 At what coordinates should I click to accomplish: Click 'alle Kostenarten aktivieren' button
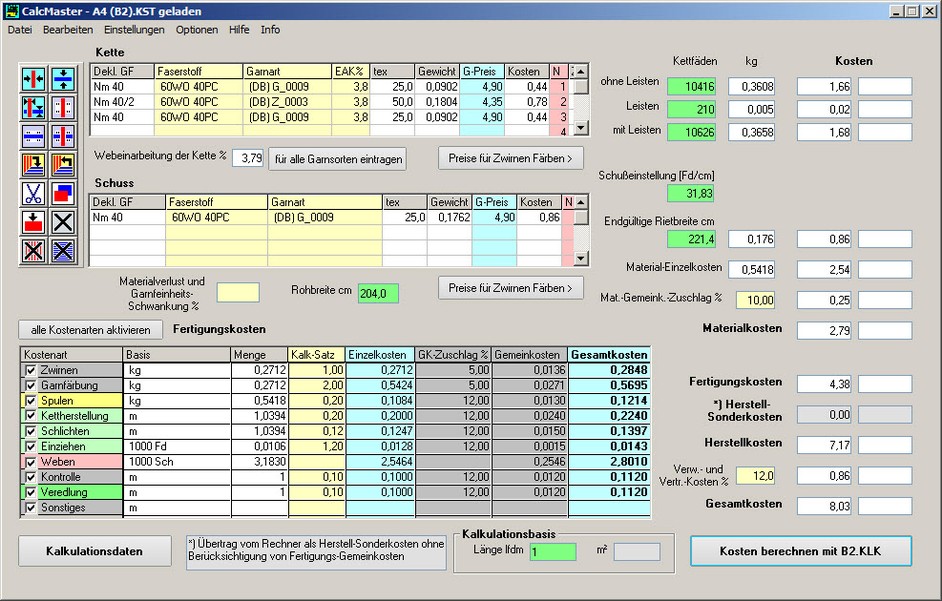pos(91,330)
